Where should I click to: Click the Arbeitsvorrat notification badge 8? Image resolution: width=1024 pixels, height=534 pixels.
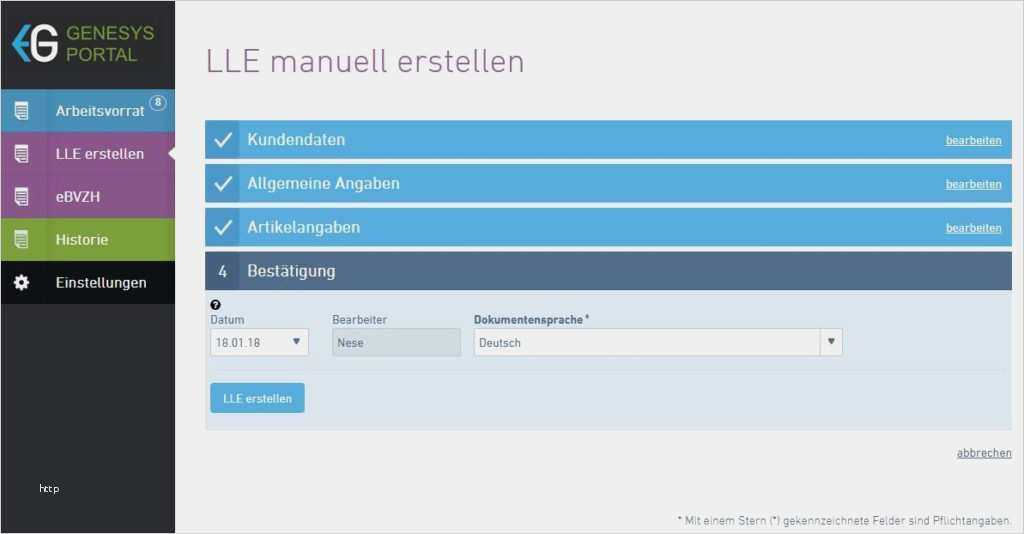(x=158, y=102)
